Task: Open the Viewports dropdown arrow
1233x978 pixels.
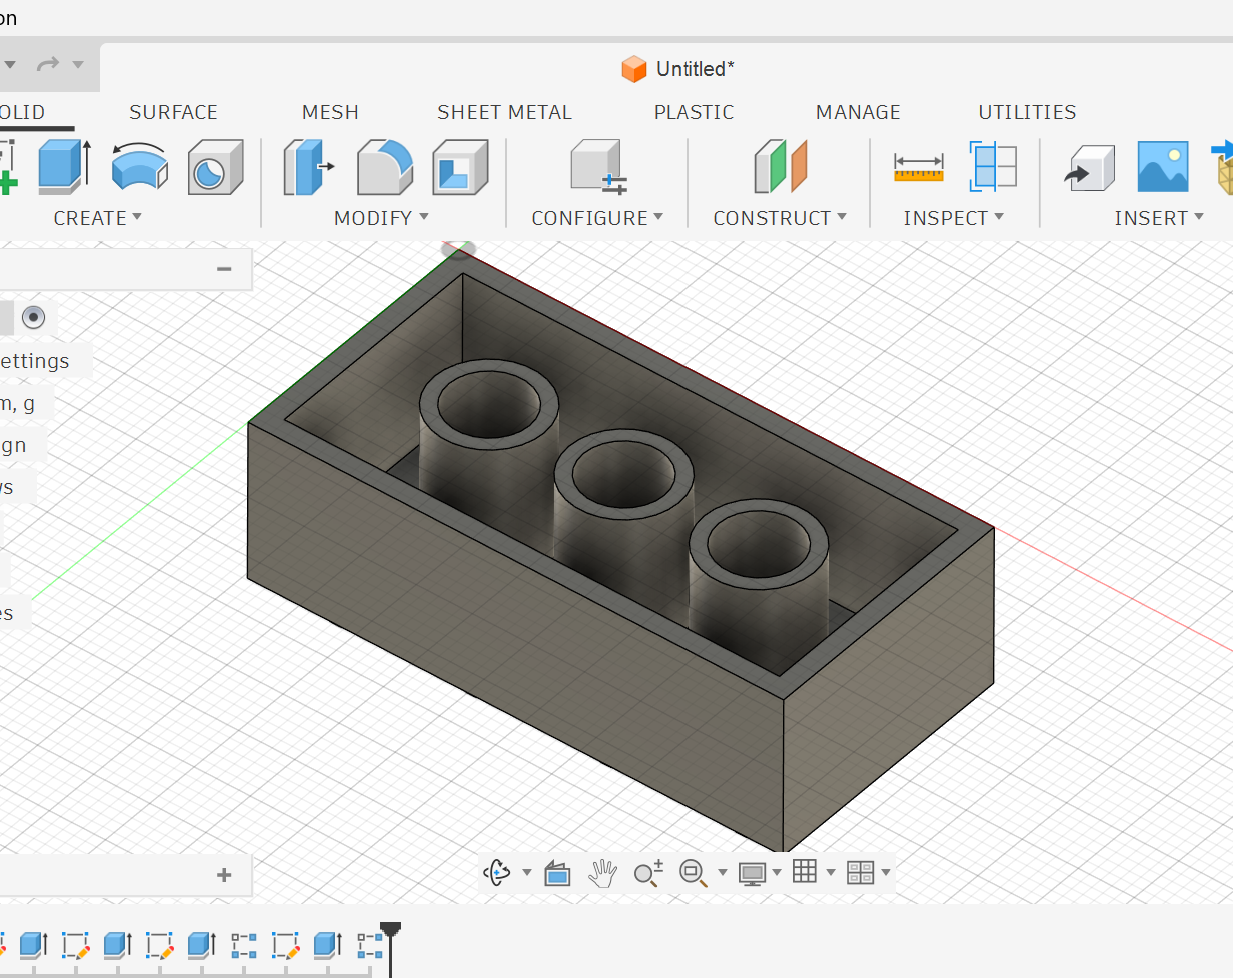Action: coord(886,873)
